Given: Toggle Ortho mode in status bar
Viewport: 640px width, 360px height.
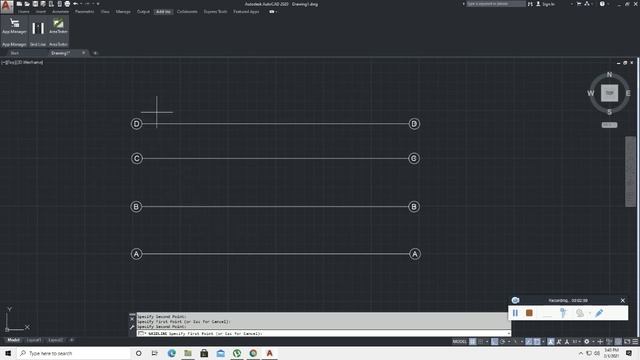Looking at the screenshot, I should tap(495, 342).
